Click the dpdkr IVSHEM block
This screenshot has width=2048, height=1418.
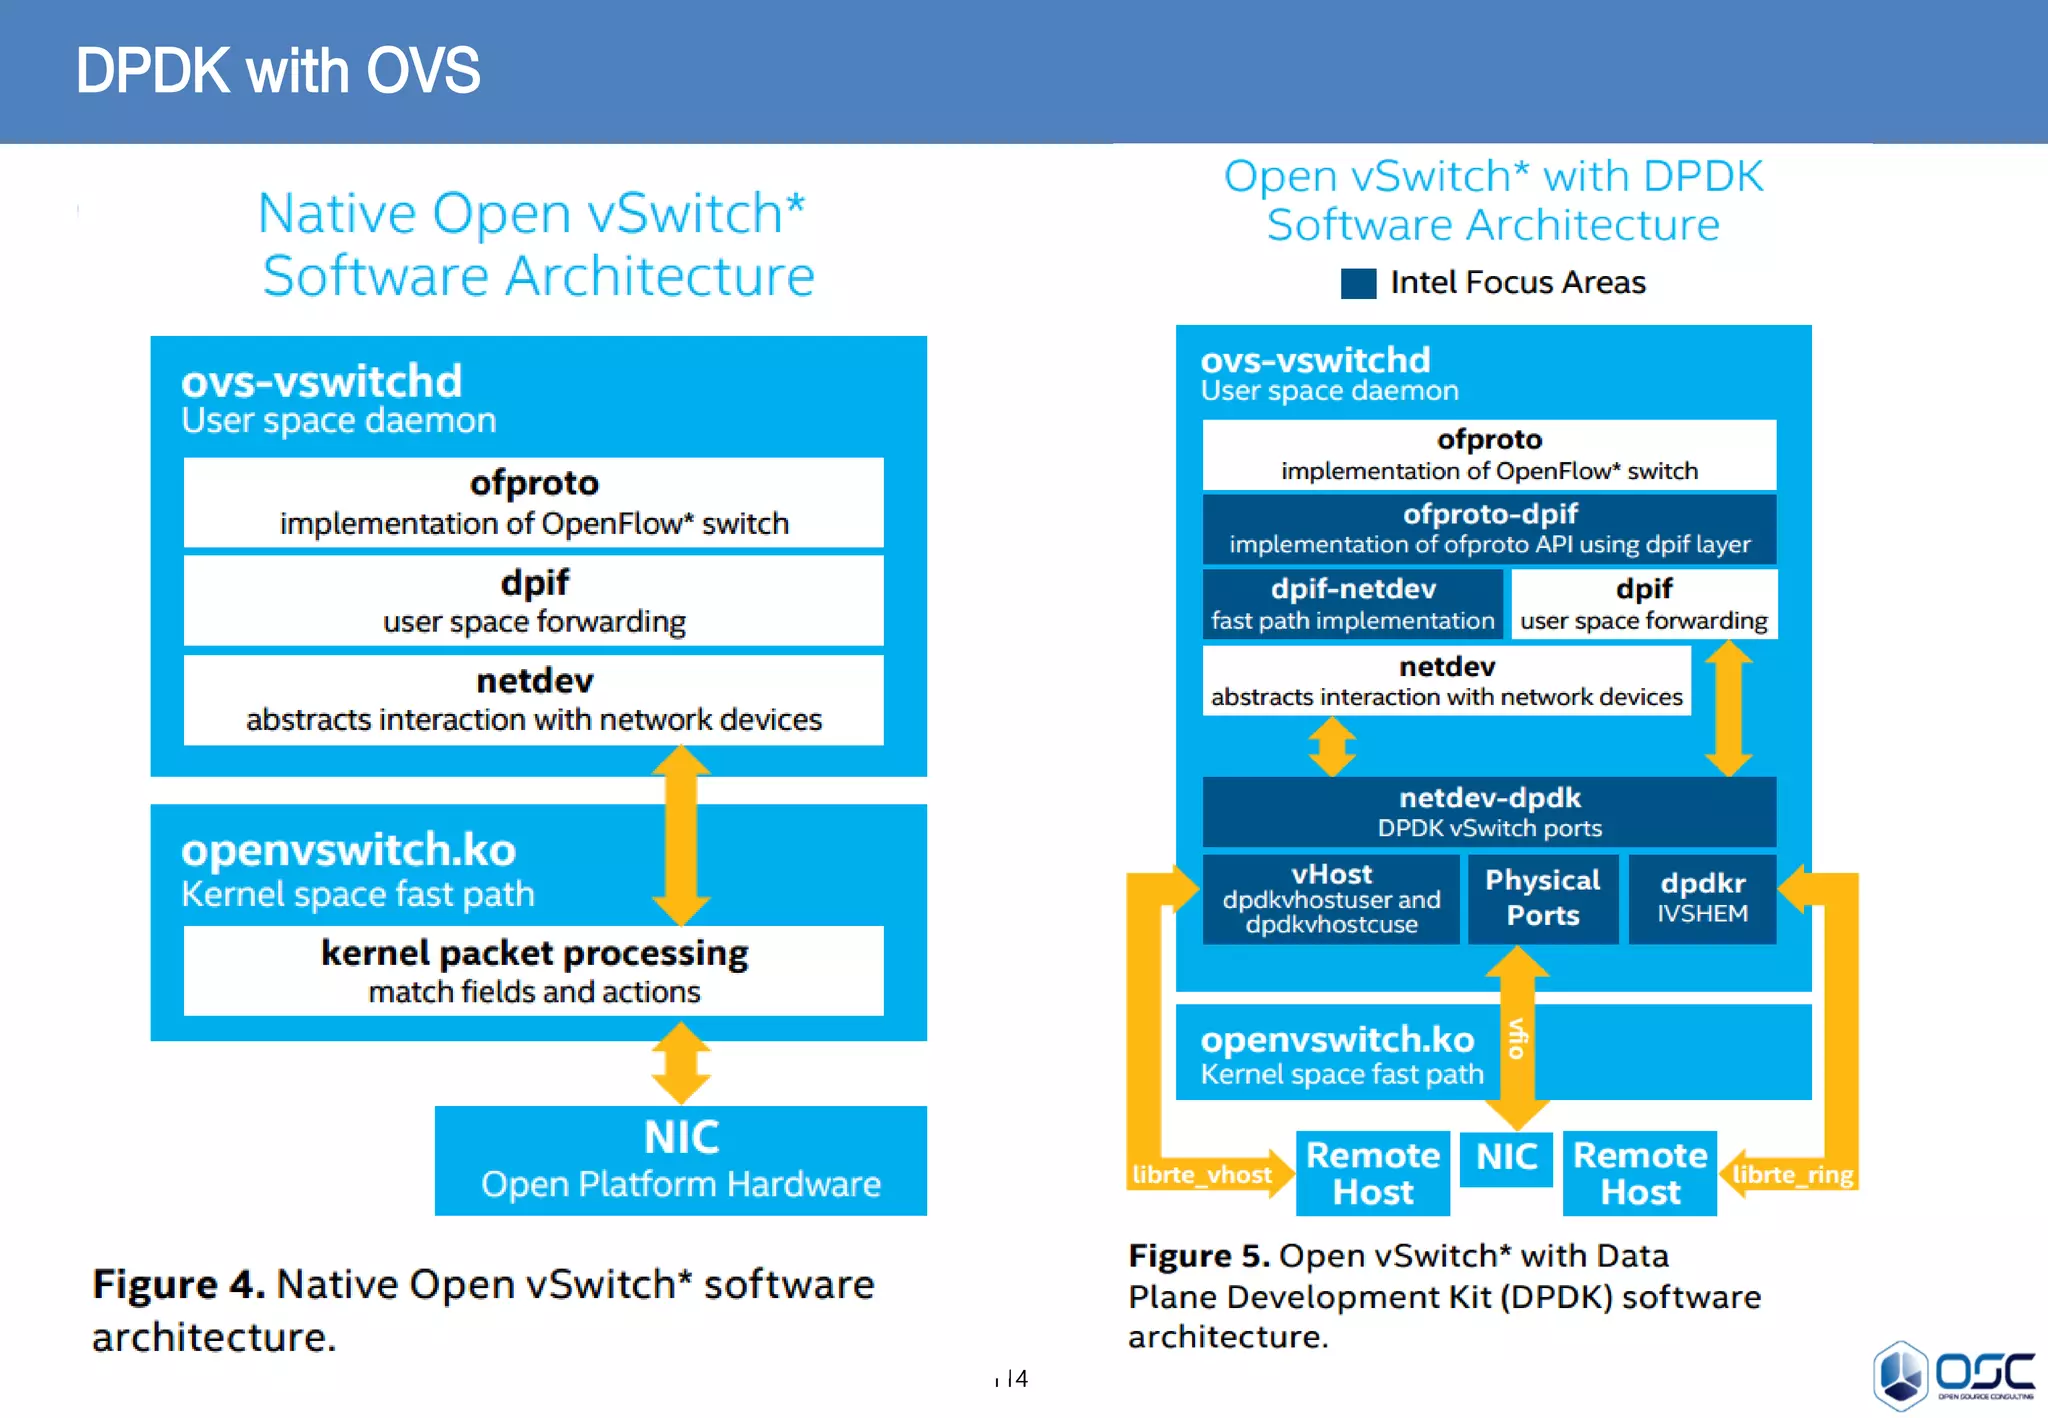tap(1702, 898)
